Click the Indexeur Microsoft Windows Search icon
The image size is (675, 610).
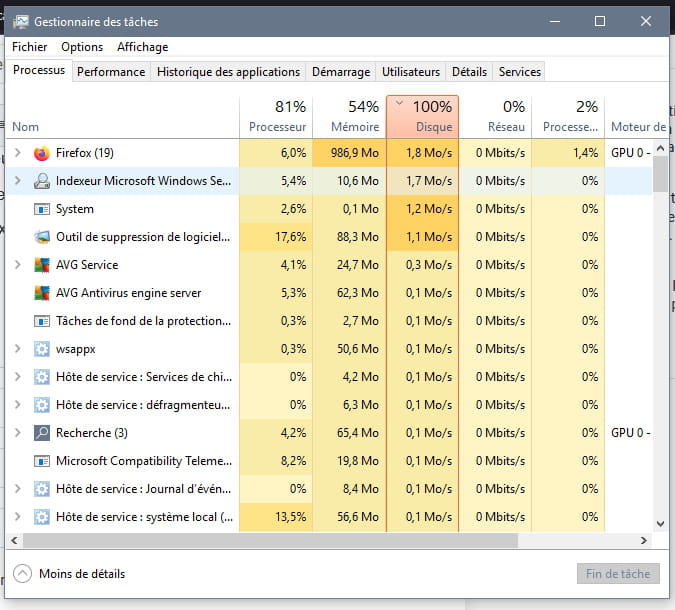pos(42,181)
